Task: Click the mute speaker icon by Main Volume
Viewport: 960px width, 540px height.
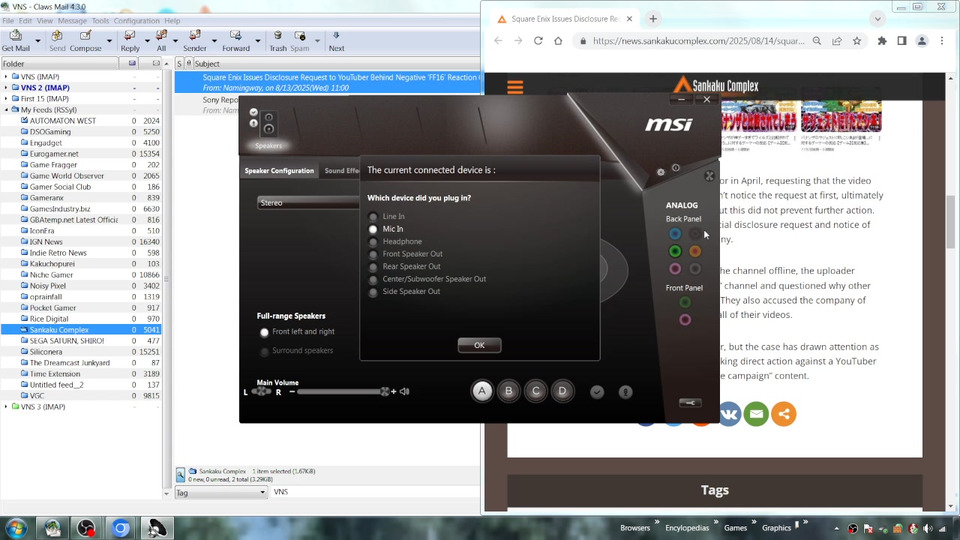Action: [x=405, y=391]
